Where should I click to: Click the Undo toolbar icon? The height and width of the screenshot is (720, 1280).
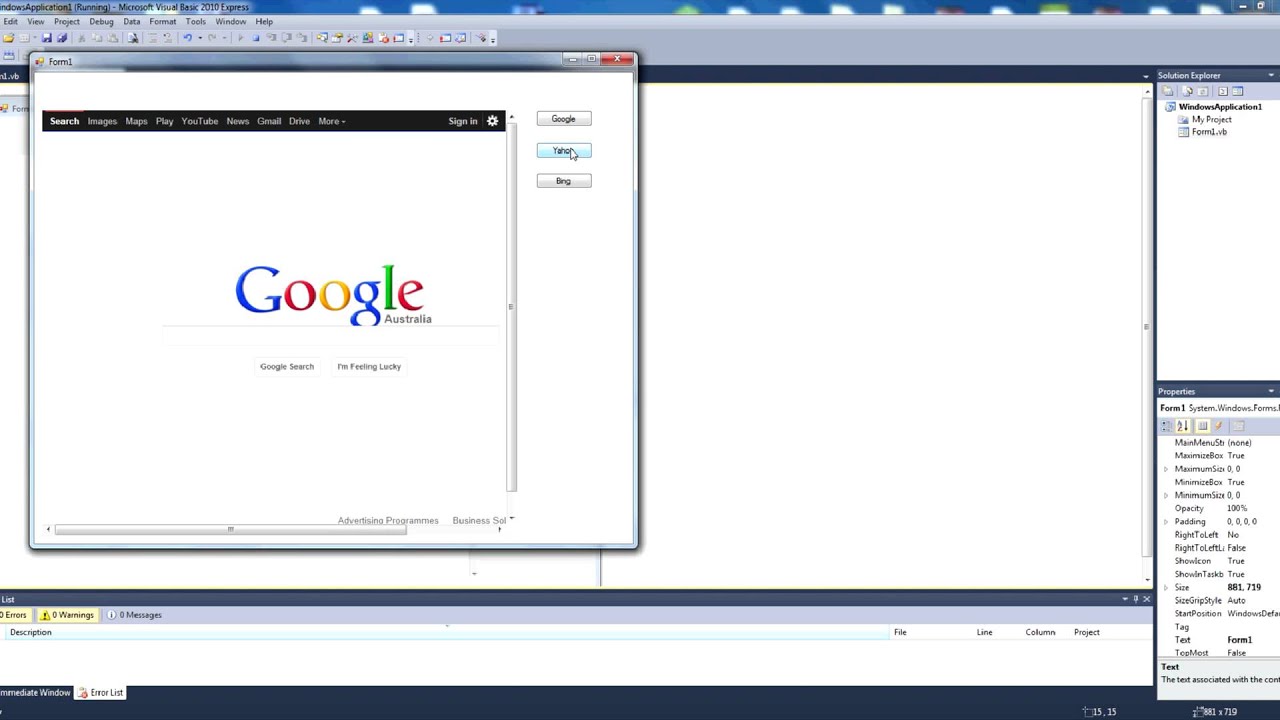[187, 38]
